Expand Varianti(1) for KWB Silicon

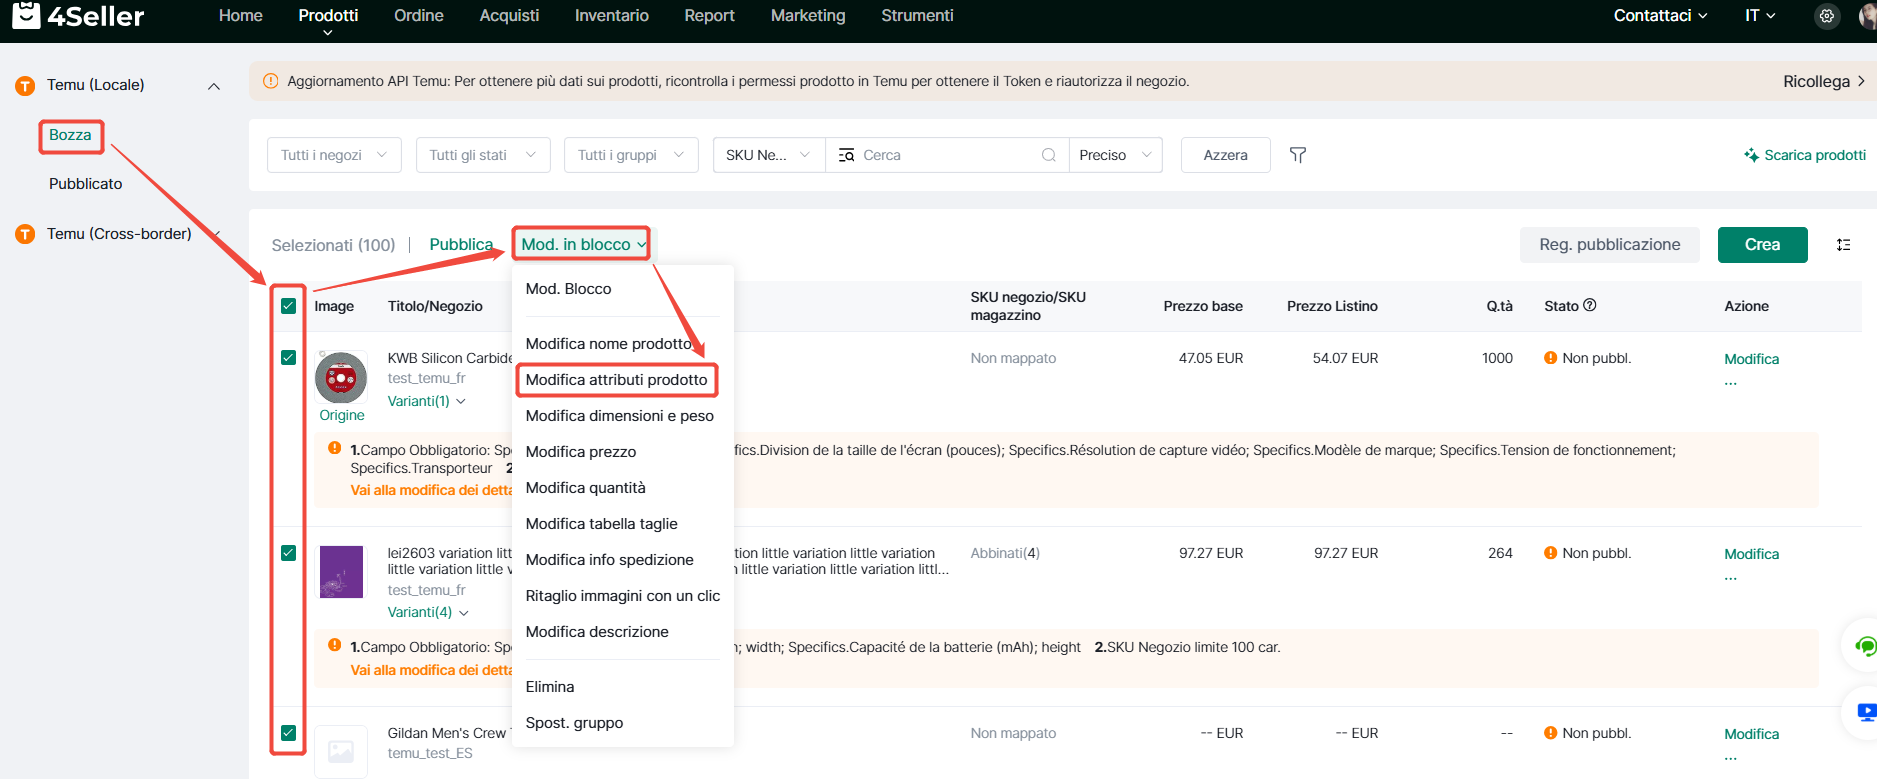pos(427,401)
